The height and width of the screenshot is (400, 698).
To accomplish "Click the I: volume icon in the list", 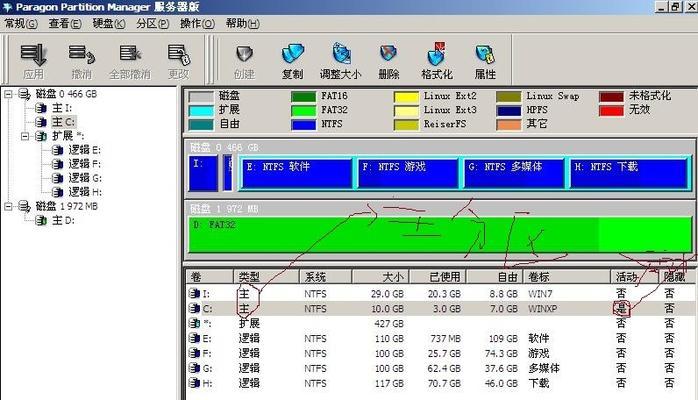I will (194, 294).
